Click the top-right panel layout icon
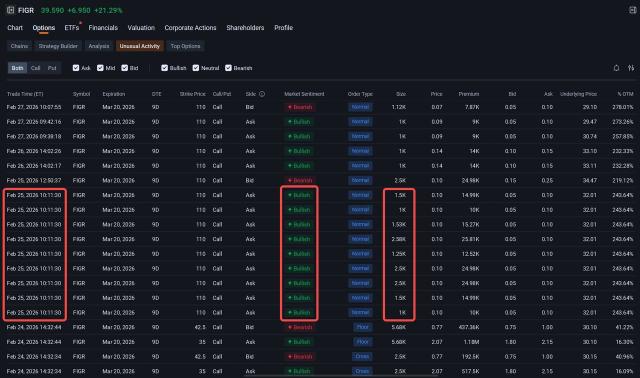Image resolution: width=640 pixels, height=378 pixels. click(632, 10)
